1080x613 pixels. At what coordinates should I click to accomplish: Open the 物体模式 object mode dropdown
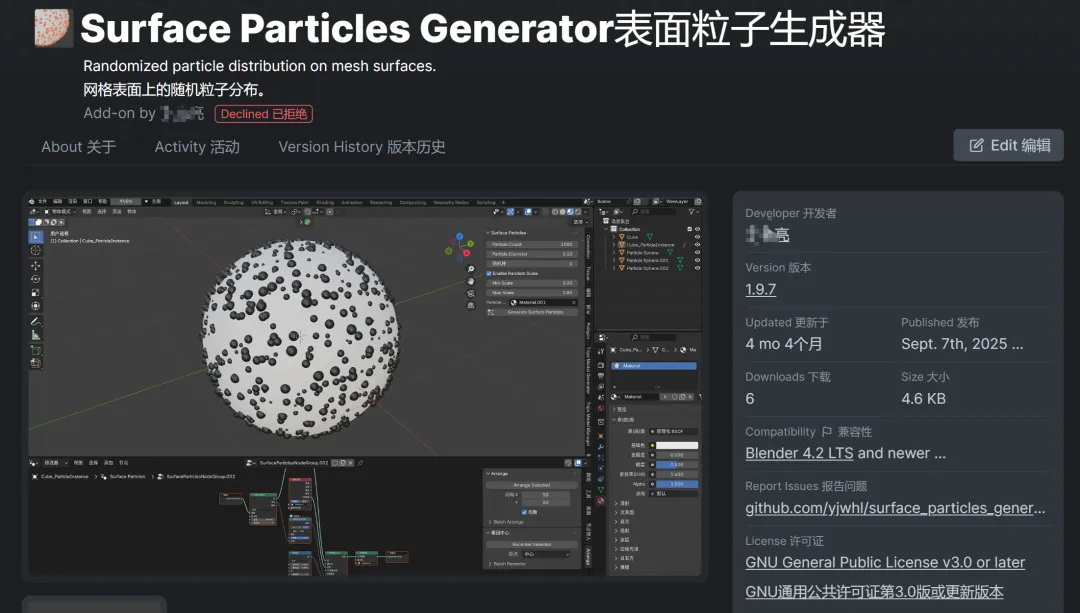(60, 211)
